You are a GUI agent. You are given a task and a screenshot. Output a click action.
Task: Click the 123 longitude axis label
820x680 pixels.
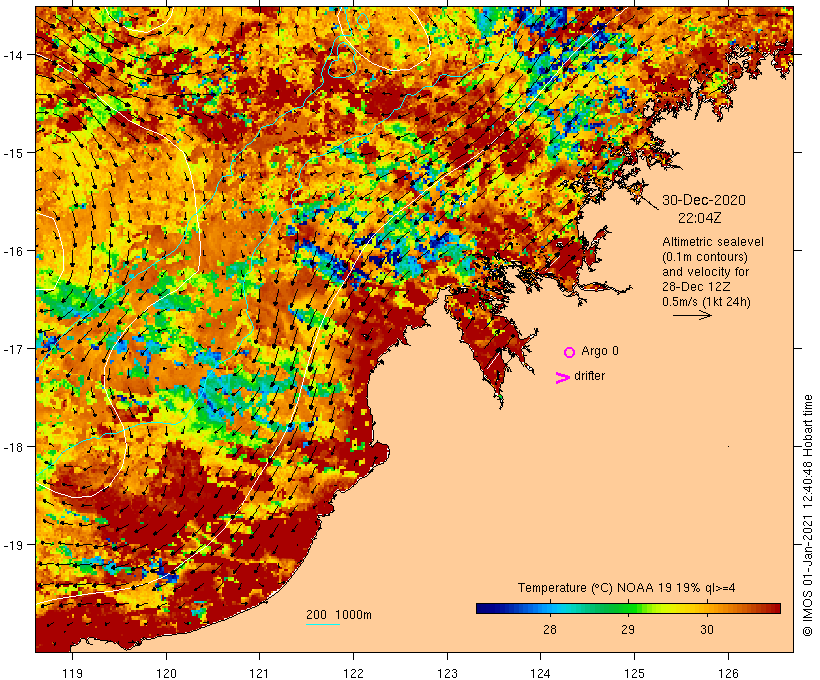tap(447, 673)
